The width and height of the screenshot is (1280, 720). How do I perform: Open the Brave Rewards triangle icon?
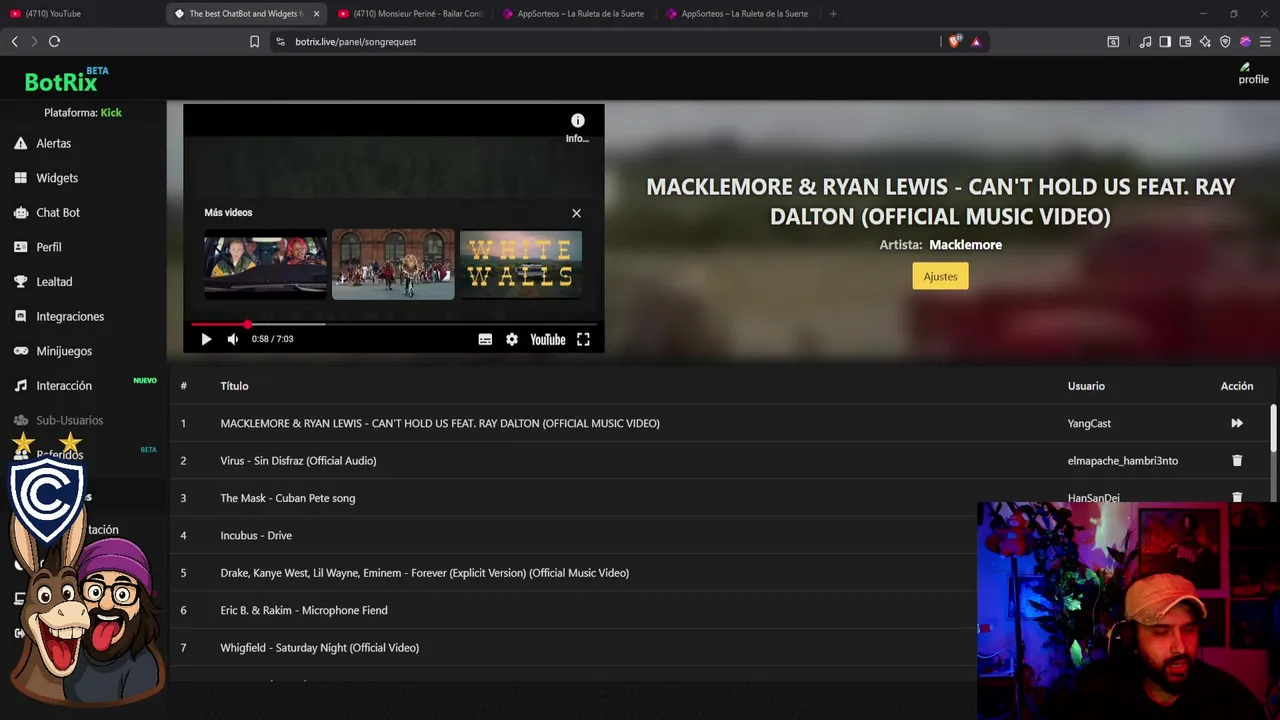click(x=976, y=42)
